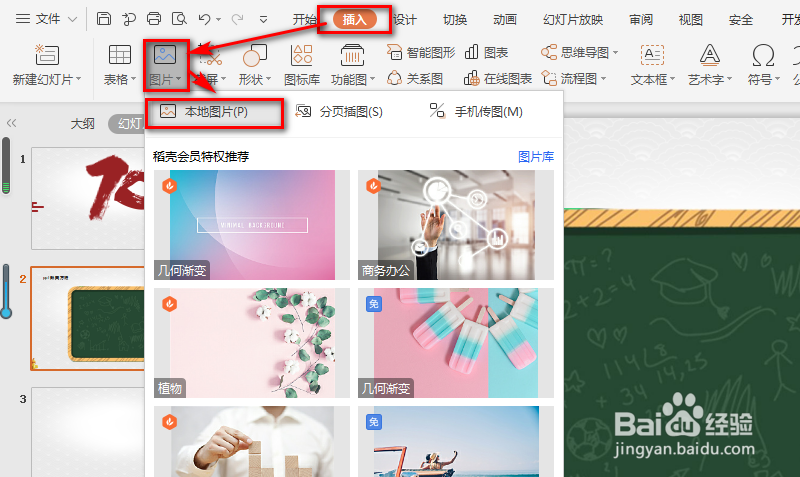The image size is (800, 477).
Task: Click the export-to-PDF icon next to Save
Action: (129, 19)
